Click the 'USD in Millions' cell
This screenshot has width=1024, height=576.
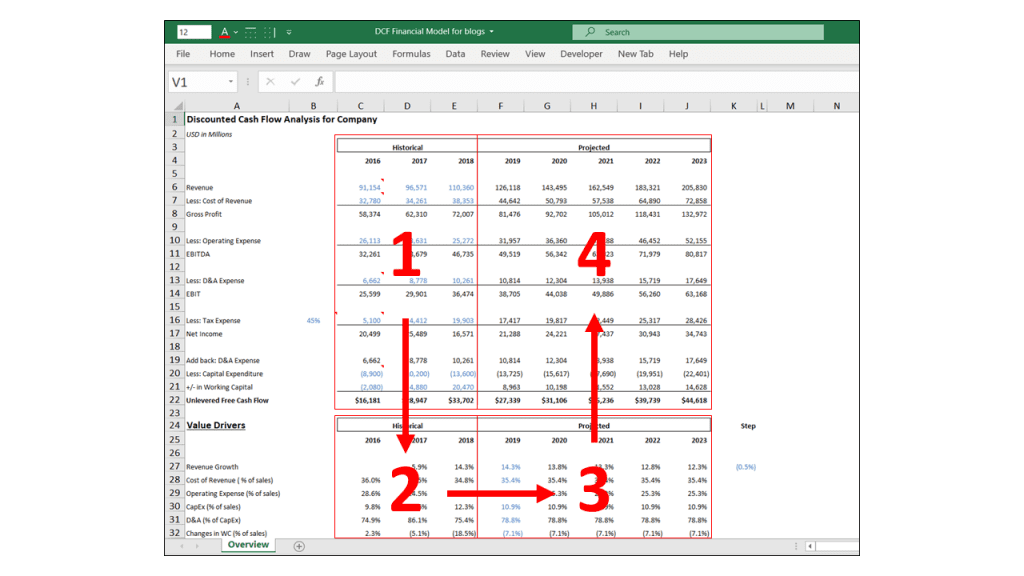tap(209, 135)
